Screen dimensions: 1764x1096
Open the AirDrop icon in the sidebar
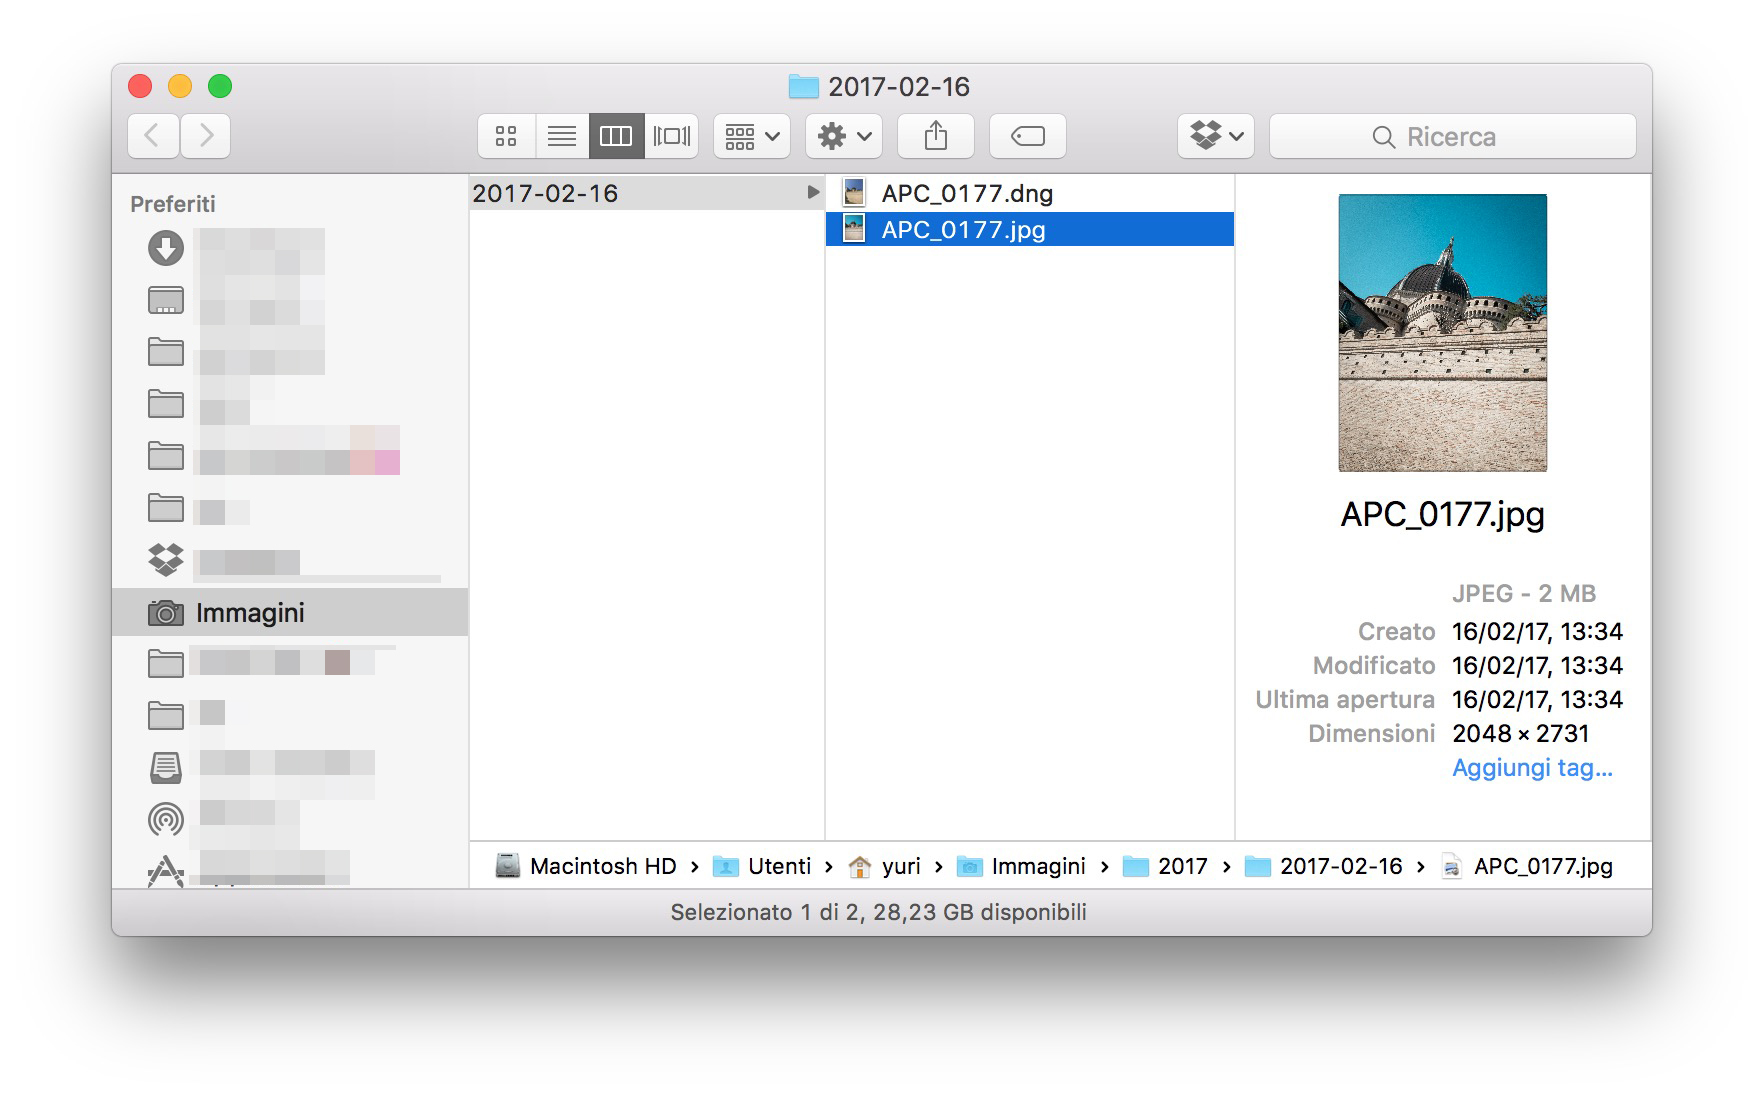pyautogui.click(x=166, y=820)
